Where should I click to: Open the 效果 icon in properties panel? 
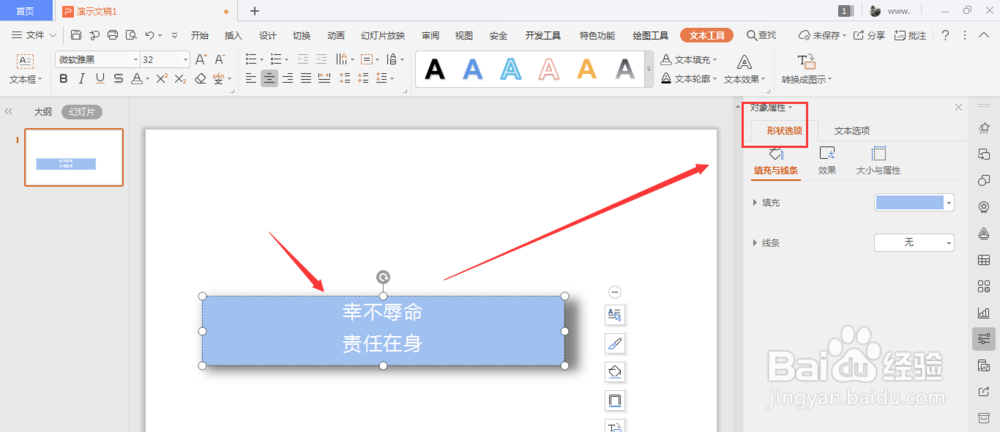pyautogui.click(x=827, y=161)
